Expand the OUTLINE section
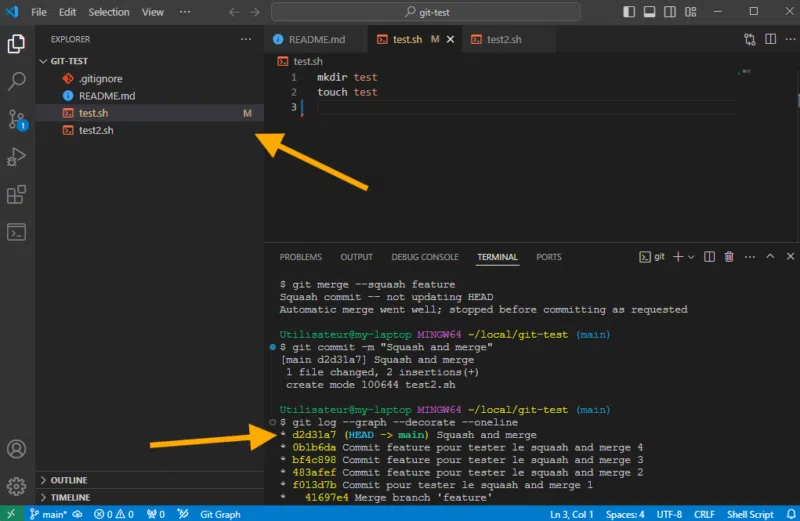The width and height of the screenshot is (800, 521). click(x=68, y=480)
